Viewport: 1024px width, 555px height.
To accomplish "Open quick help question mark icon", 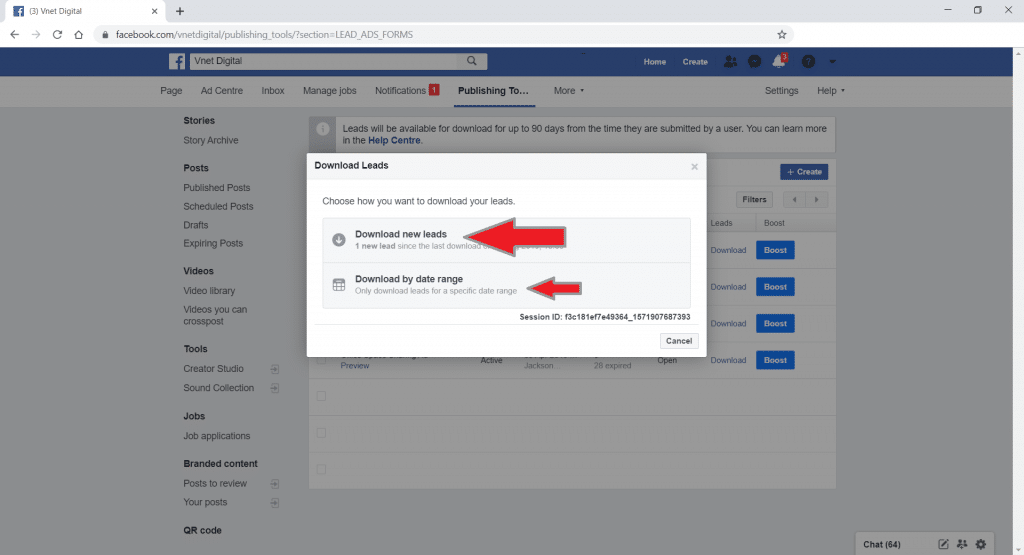I will 808,61.
